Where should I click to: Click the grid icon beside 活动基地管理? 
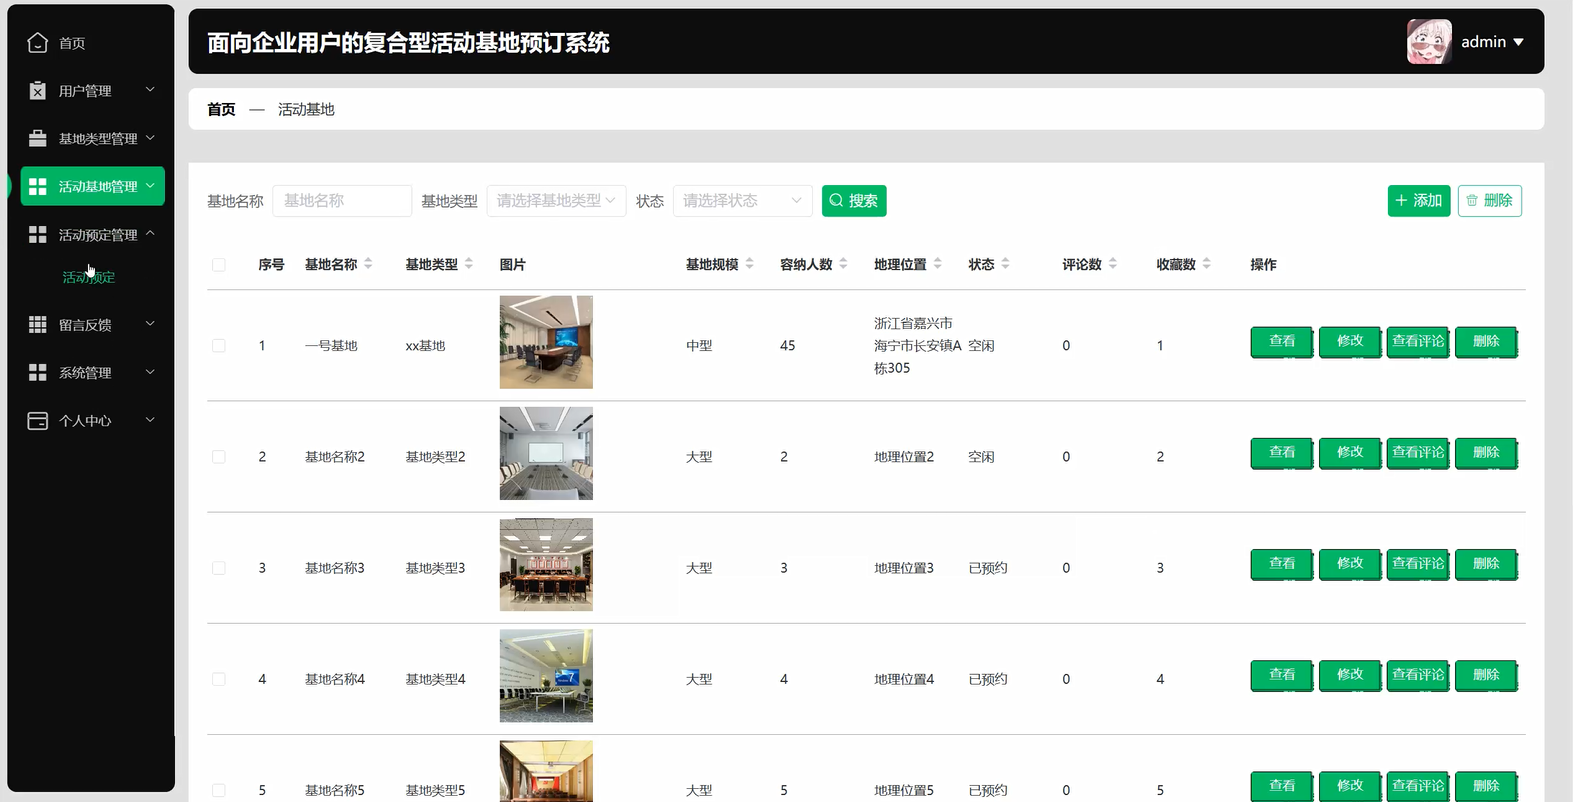point(37,186)
